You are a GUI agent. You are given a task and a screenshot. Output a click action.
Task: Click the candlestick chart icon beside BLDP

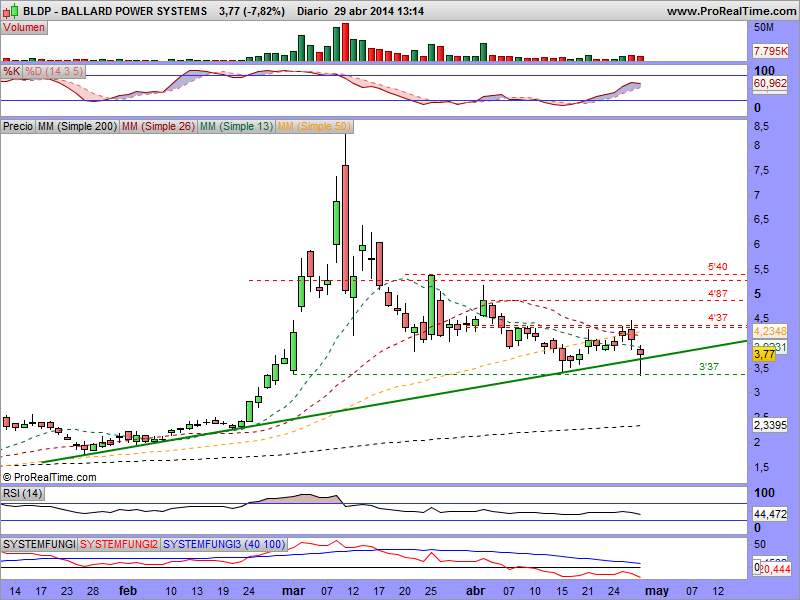tap(11, 10)
